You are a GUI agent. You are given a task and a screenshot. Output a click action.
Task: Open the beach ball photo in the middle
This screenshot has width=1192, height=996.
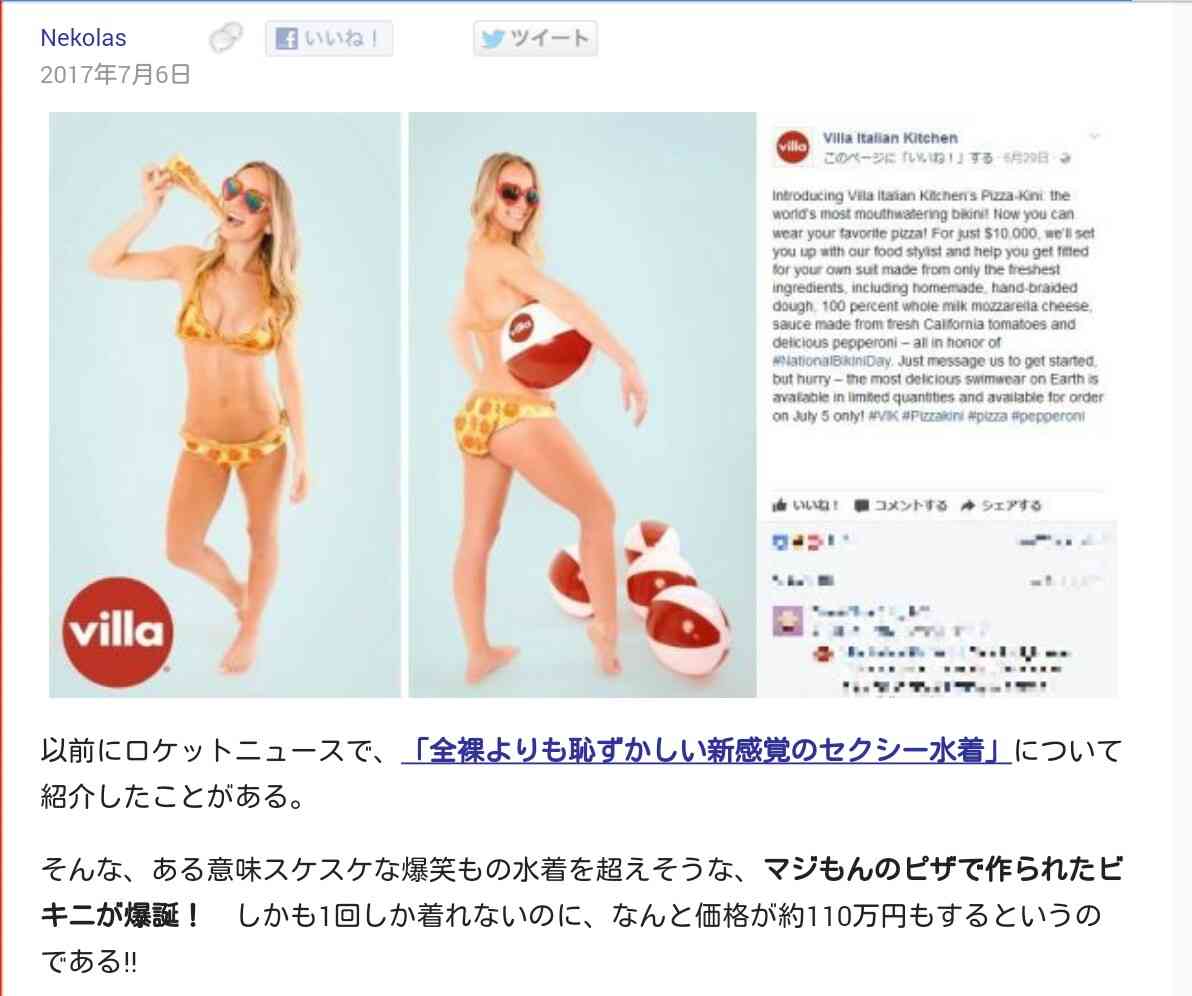(x=582, y=404)
